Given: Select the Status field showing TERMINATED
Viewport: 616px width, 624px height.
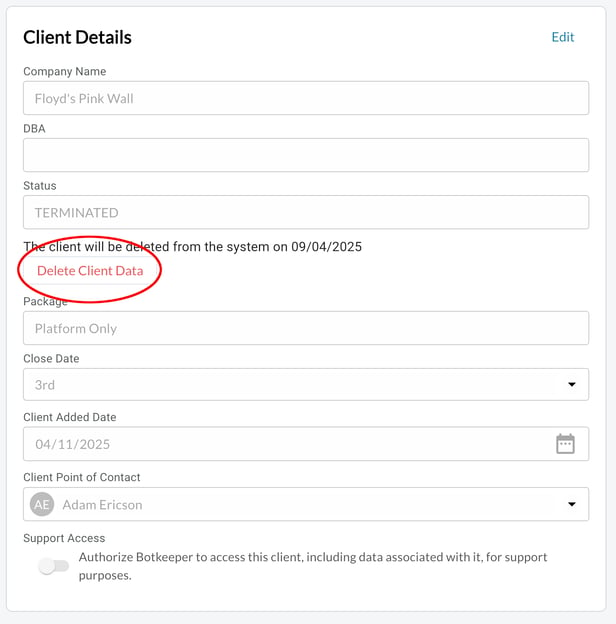Looking at the screenshot, I should pyautogui.click(x=306, y=212).
